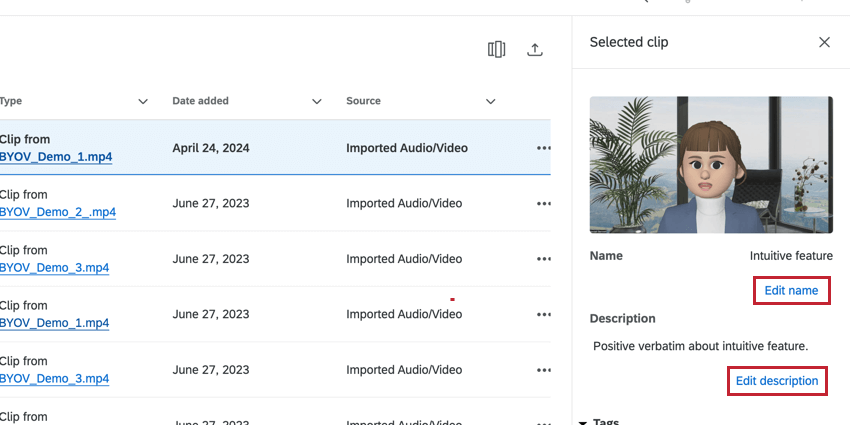The image size is (850, 425).
Task: Close the Selected clip panel
Action: [x=824, y=42]
